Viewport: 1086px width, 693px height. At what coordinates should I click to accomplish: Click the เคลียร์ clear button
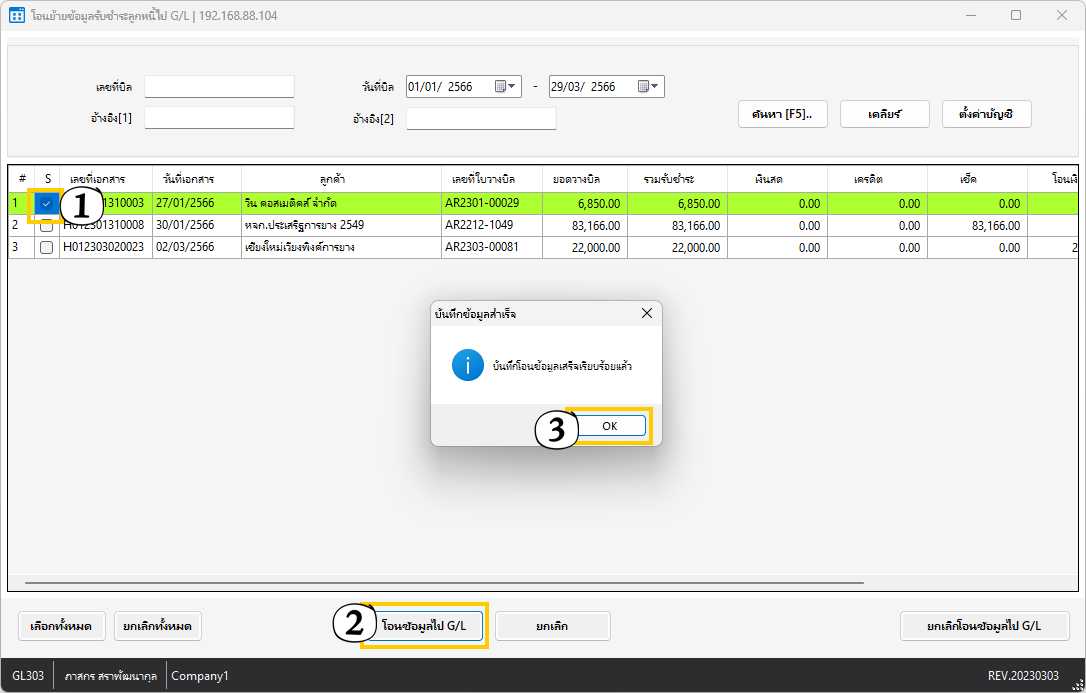[884, 114]
